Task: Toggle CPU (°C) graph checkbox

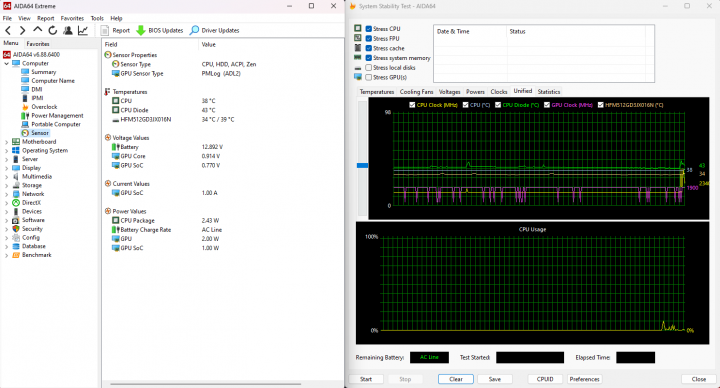Action: coord(465,105)
